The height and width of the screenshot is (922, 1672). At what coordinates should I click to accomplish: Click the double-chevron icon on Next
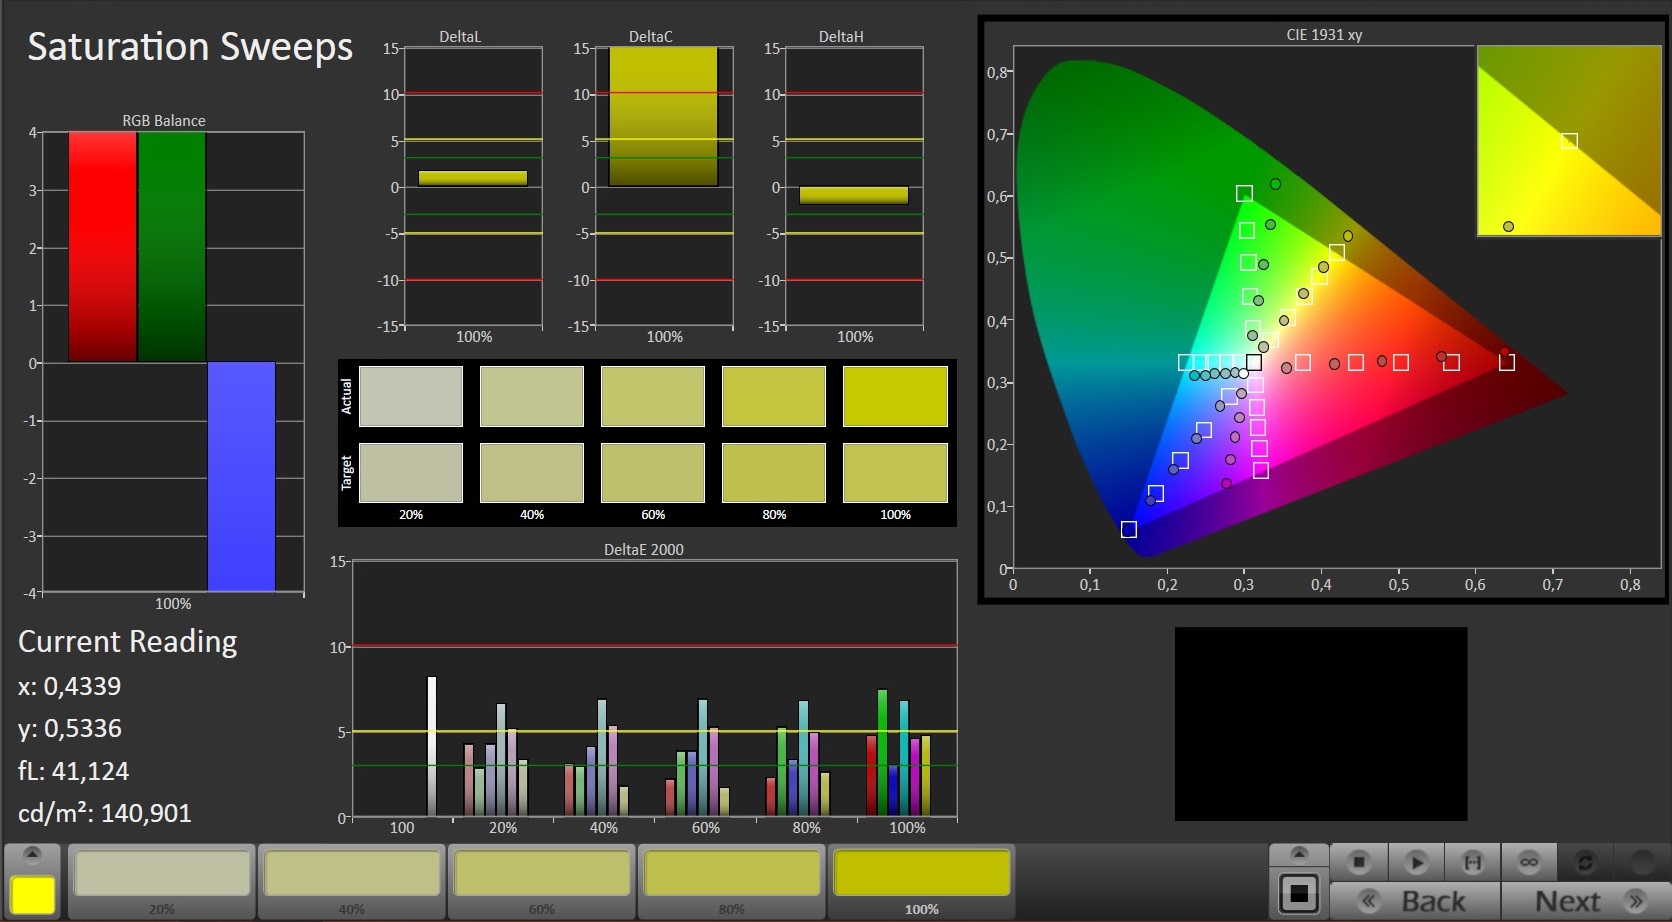pos(1636,901)
